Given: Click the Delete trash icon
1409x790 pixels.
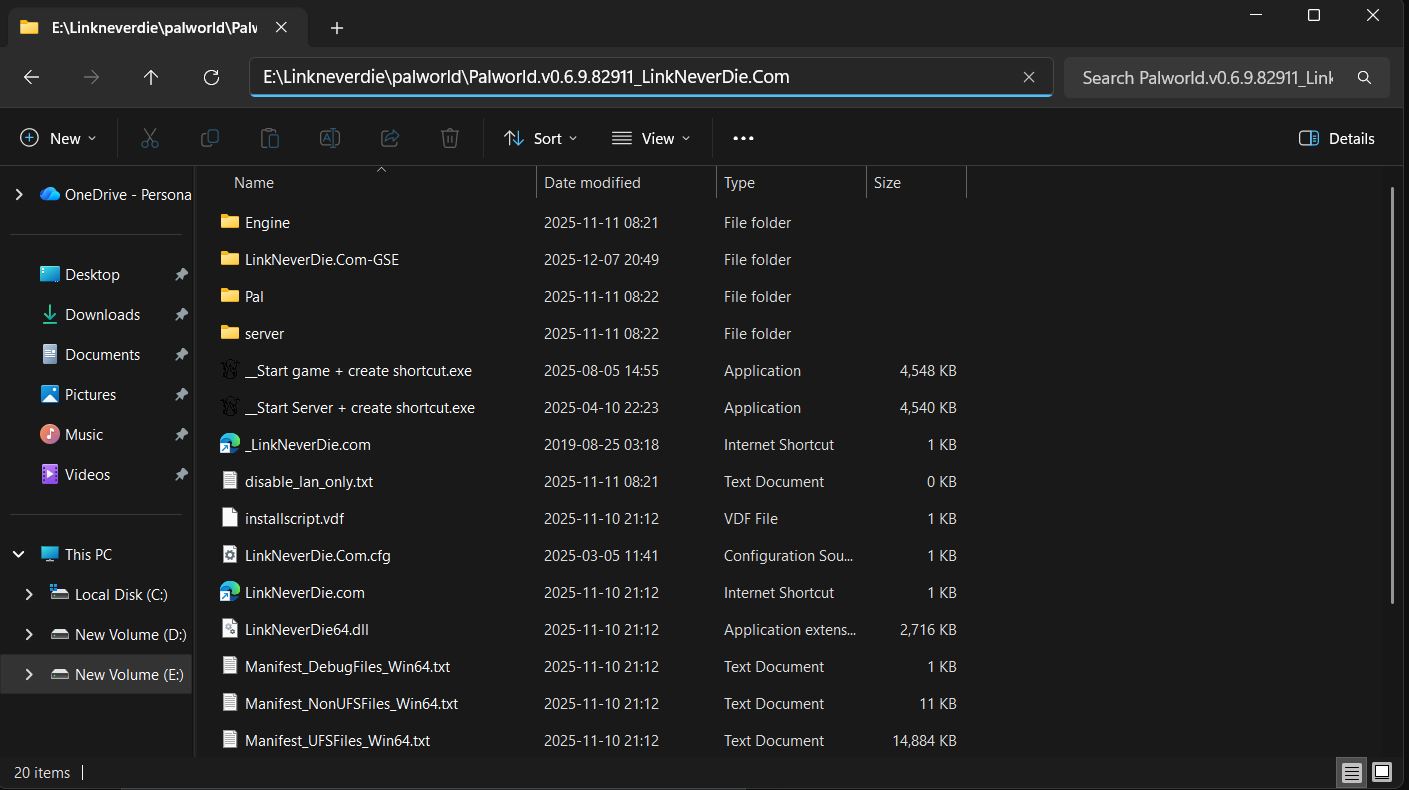Looking at the screenshot, I should [450, 138].
